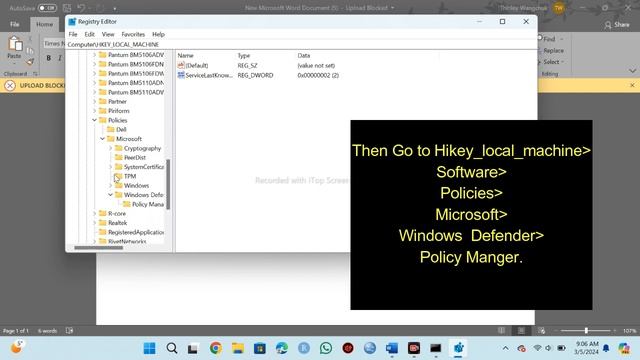
Task: Open Word's File tab
Action: tap(15, 24)
